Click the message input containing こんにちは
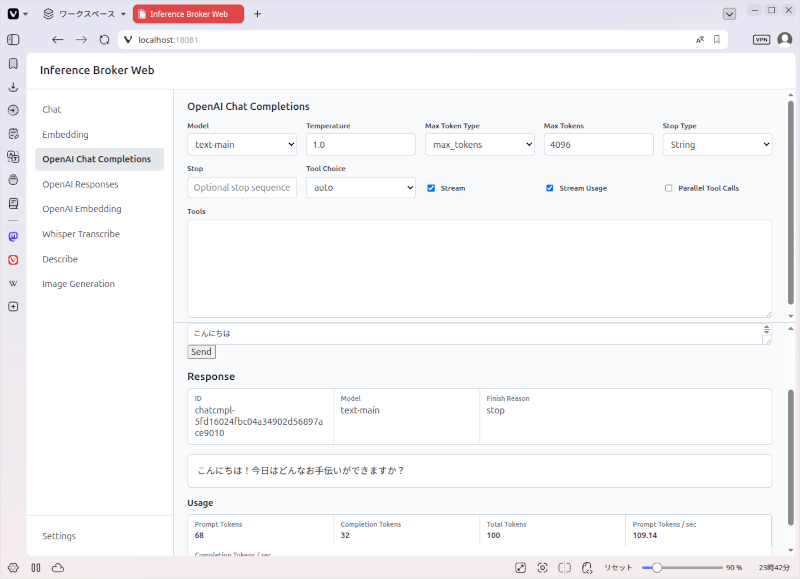The width and height of the screenshot is (800, 579). (480, 334)
